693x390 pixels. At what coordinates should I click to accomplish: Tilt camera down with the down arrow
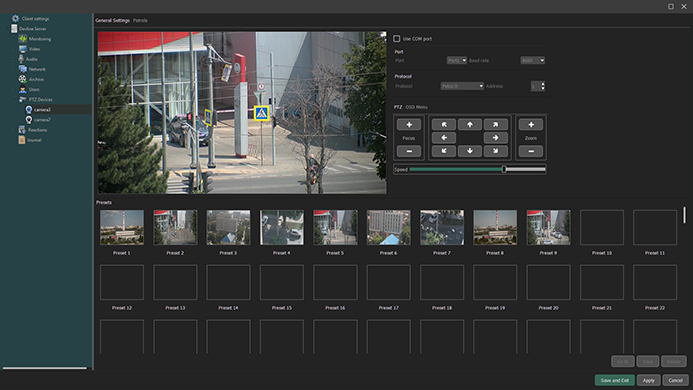click(x=469, y=151)
